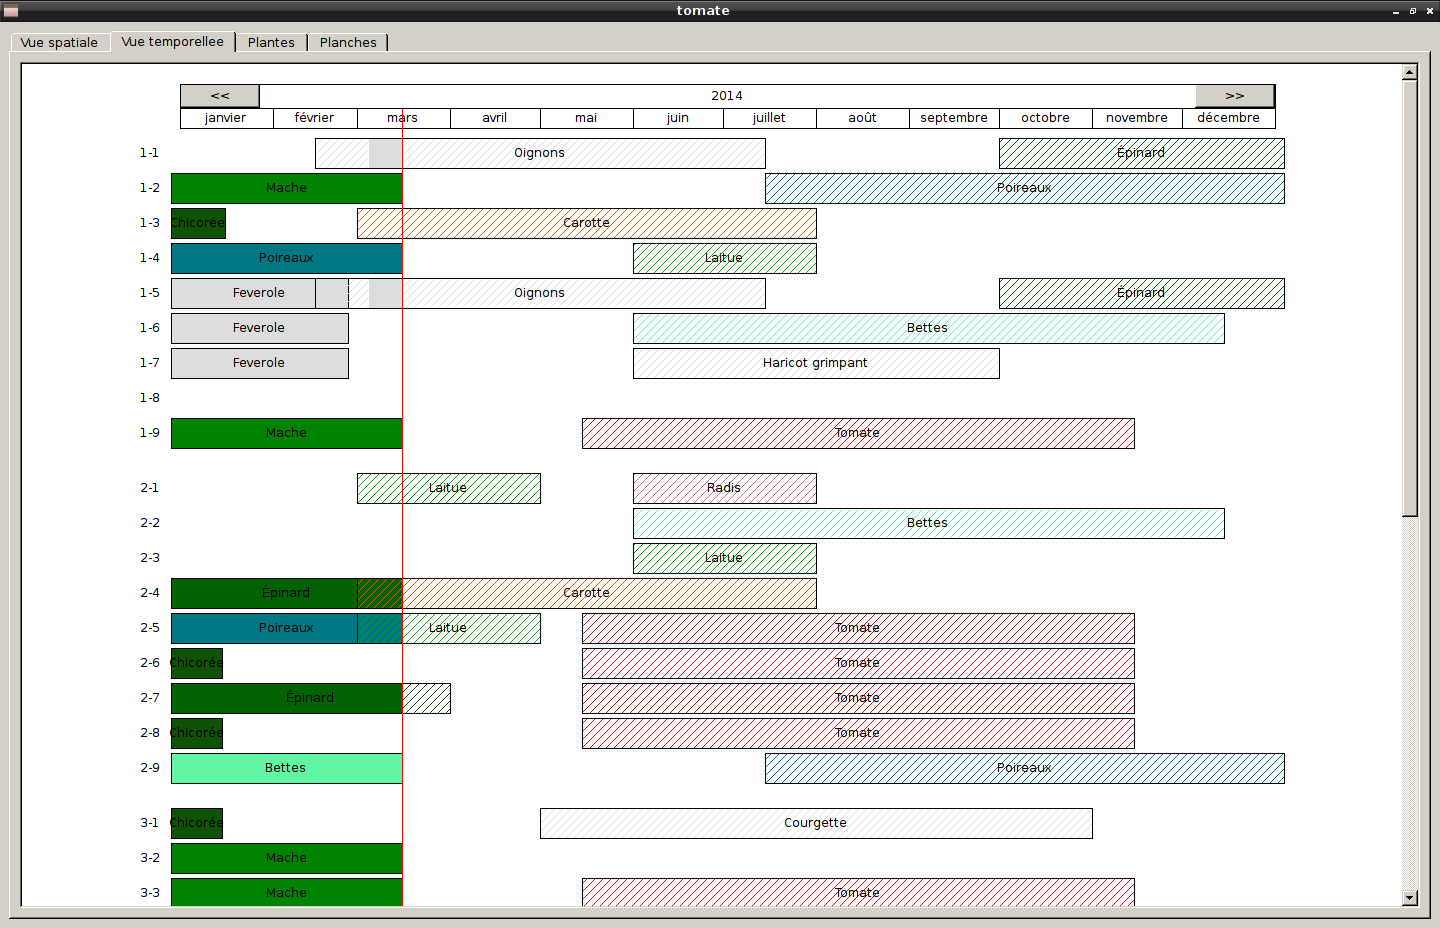Select Mache bar in row 3-2
The image size is (1440, 928).
click(286, 858)
